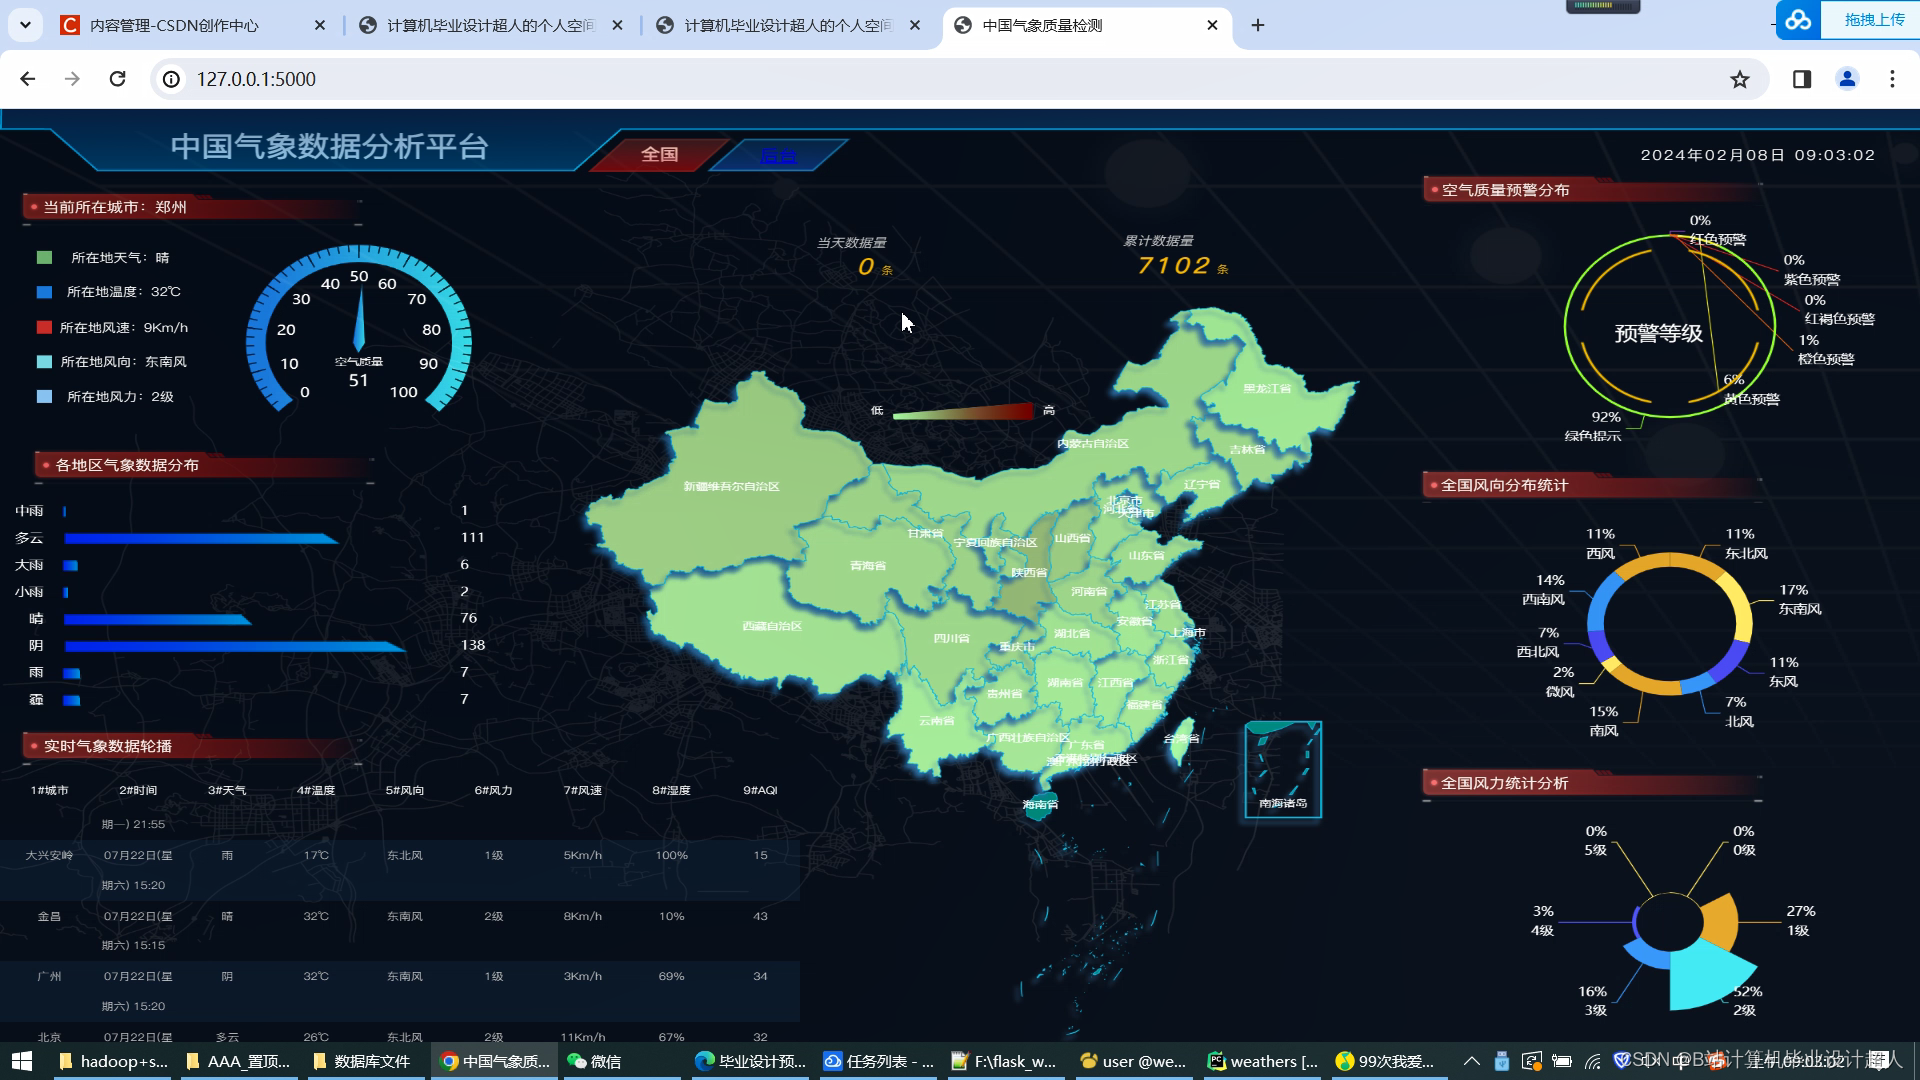The height and width of the screenshot is (1080, 1920).
Task: Select the 全国 dashboard tab
Action: [x=659, y=154]
